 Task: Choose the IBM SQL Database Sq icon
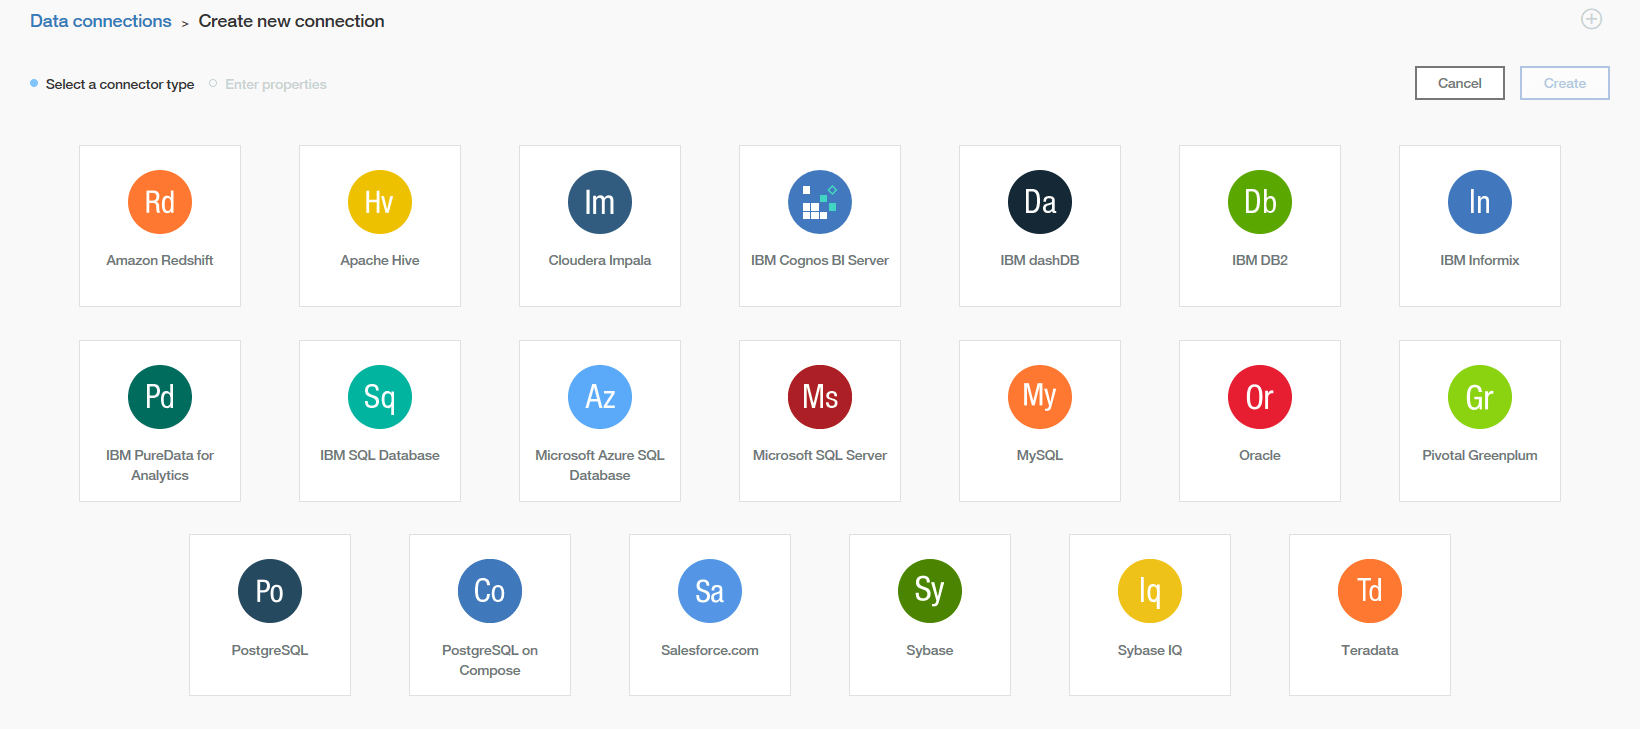tap(380, 397)
